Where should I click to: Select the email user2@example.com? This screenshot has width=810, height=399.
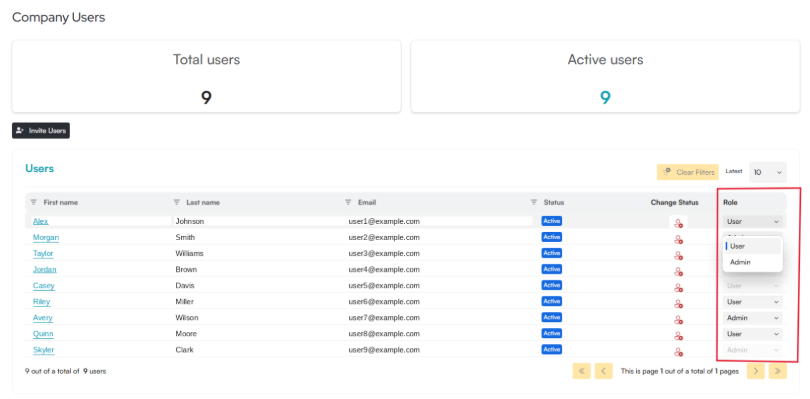(384, 237)
